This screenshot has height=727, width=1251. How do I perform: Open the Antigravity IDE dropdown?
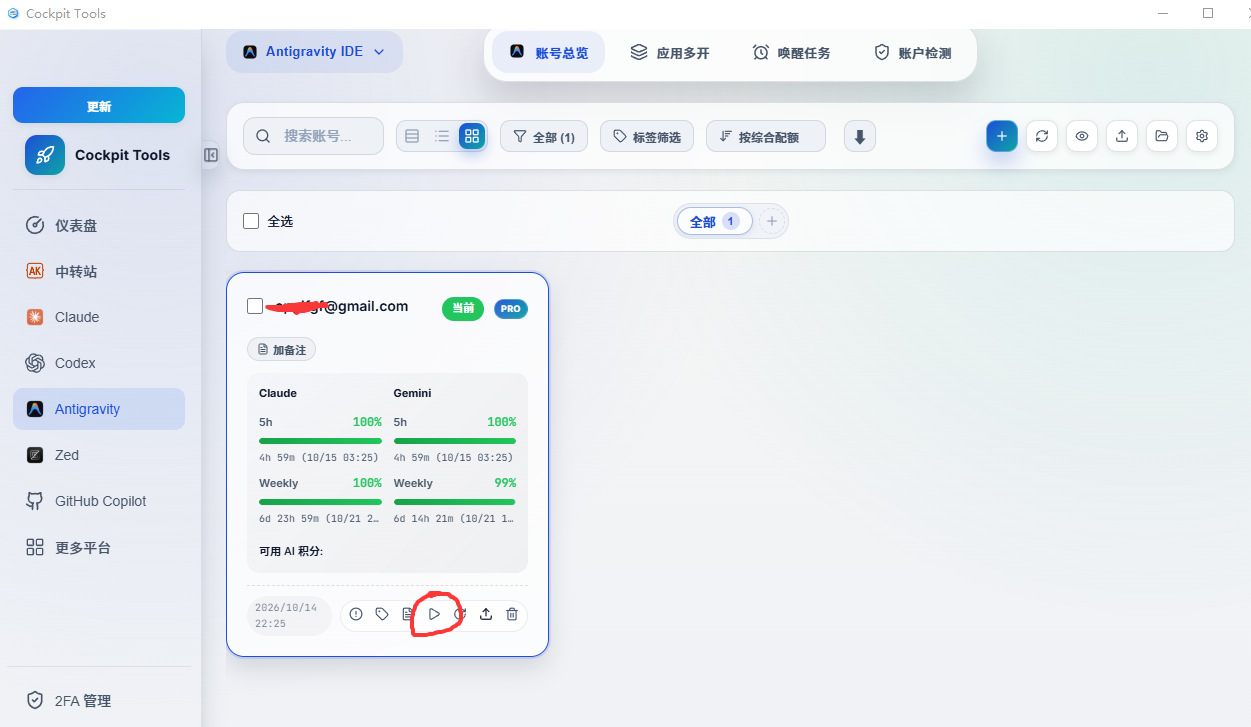[314, 52]
